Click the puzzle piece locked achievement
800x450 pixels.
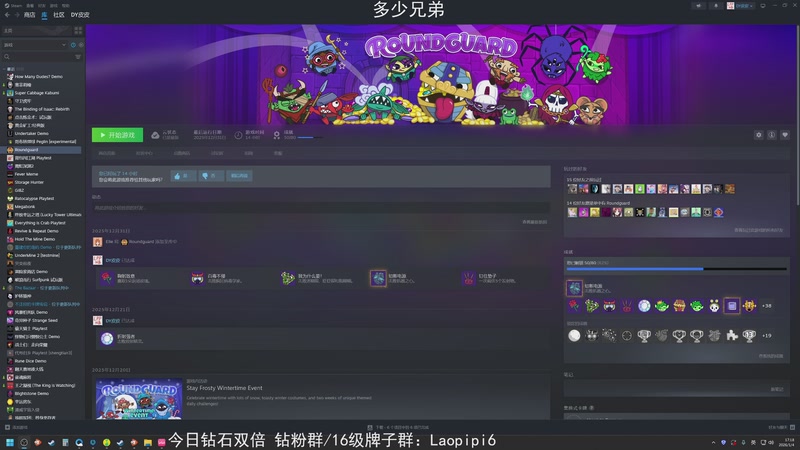click(x=732, y=336)
